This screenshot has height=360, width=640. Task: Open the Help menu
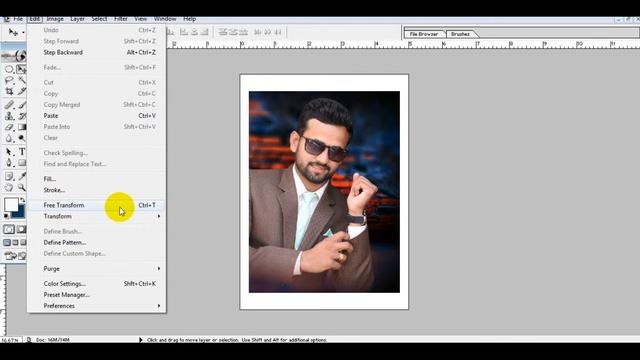coord(189,19)
